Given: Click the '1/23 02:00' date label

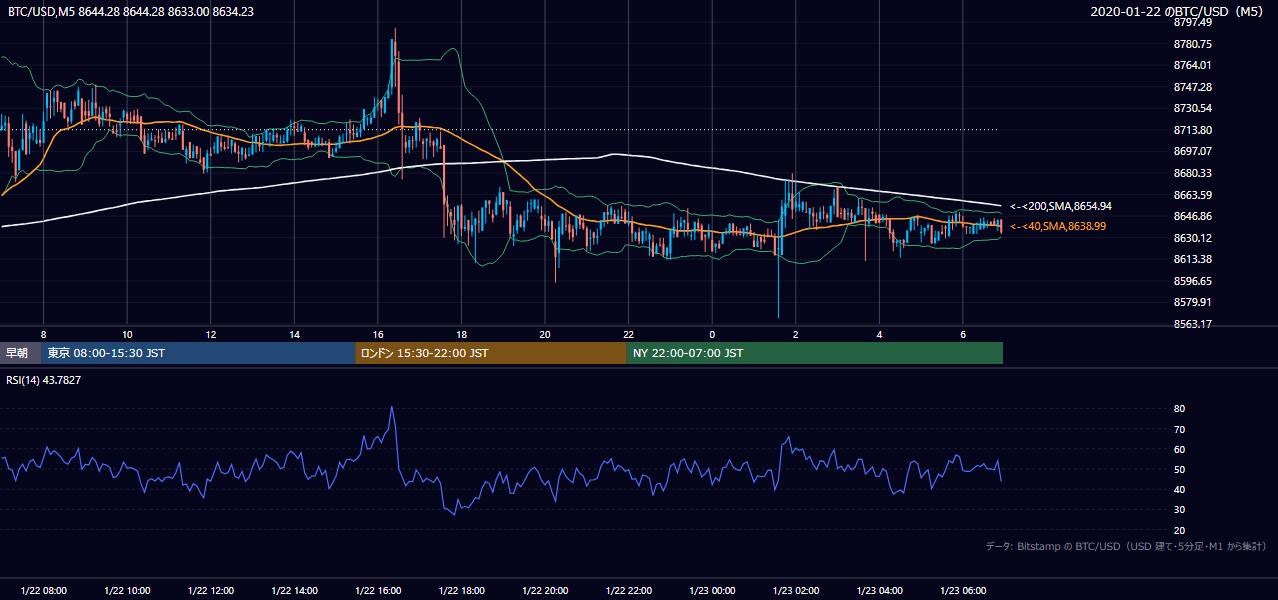Looking at the screenshot, I should [x=796, y=591].
